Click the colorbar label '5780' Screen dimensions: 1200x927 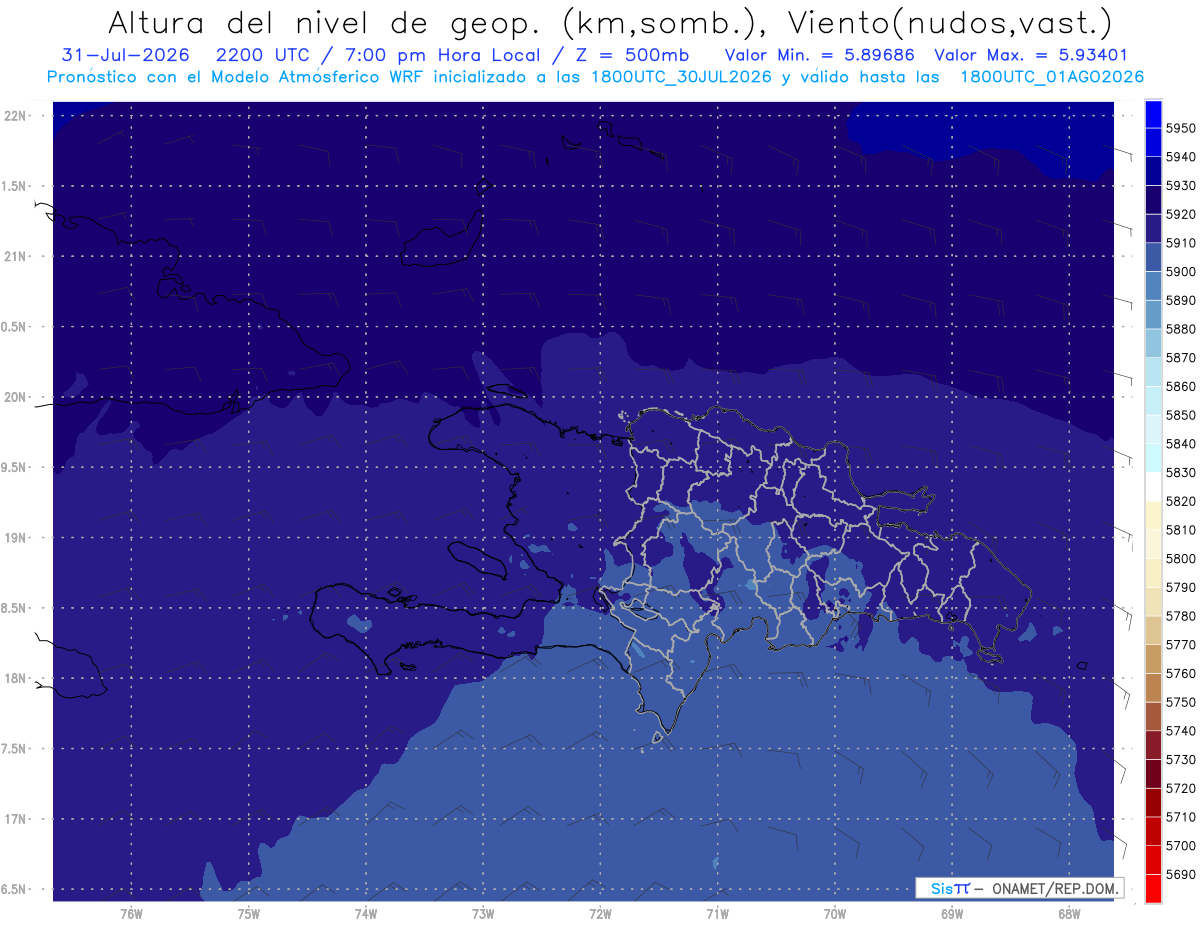(x=1180, y=616)
